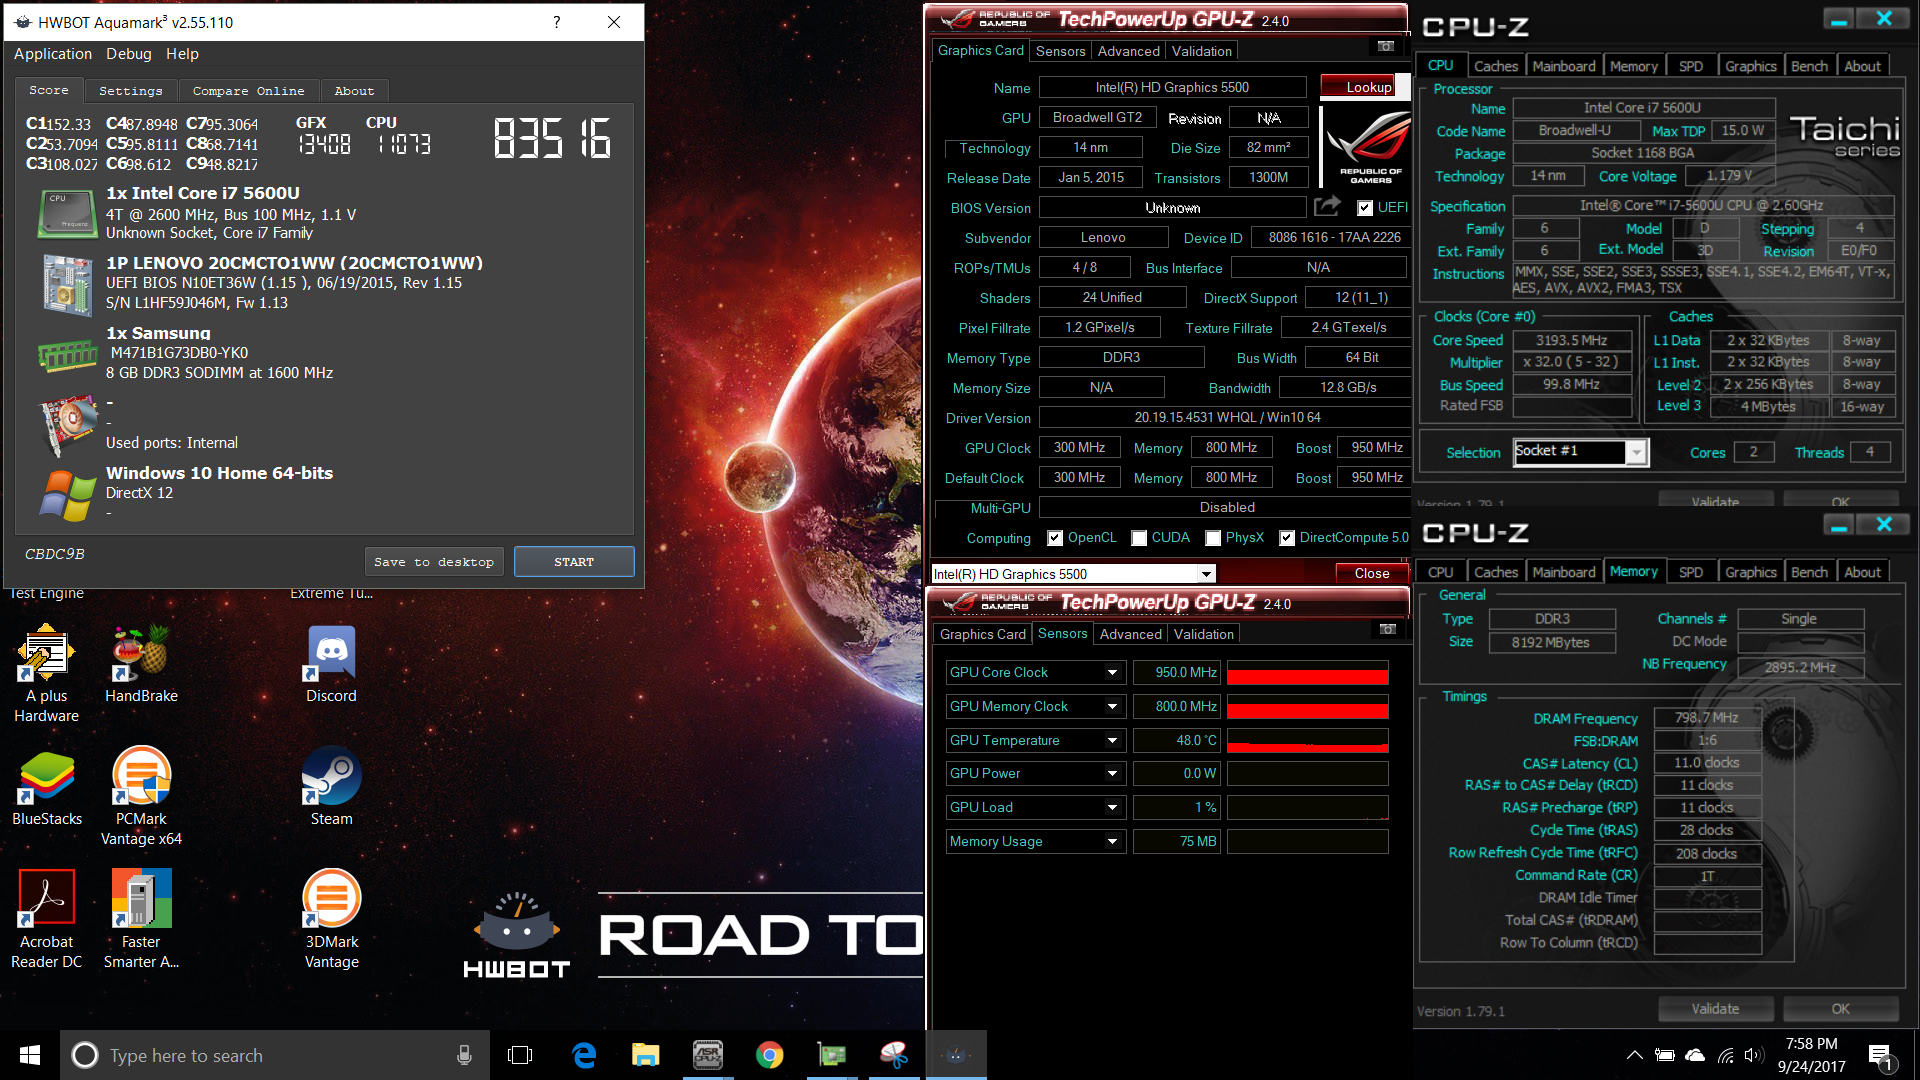1920x1080 pixels.
Task: Click the GPU Core Clock red graph bar
Action: pyautogui.click(x=1308, y=673)
